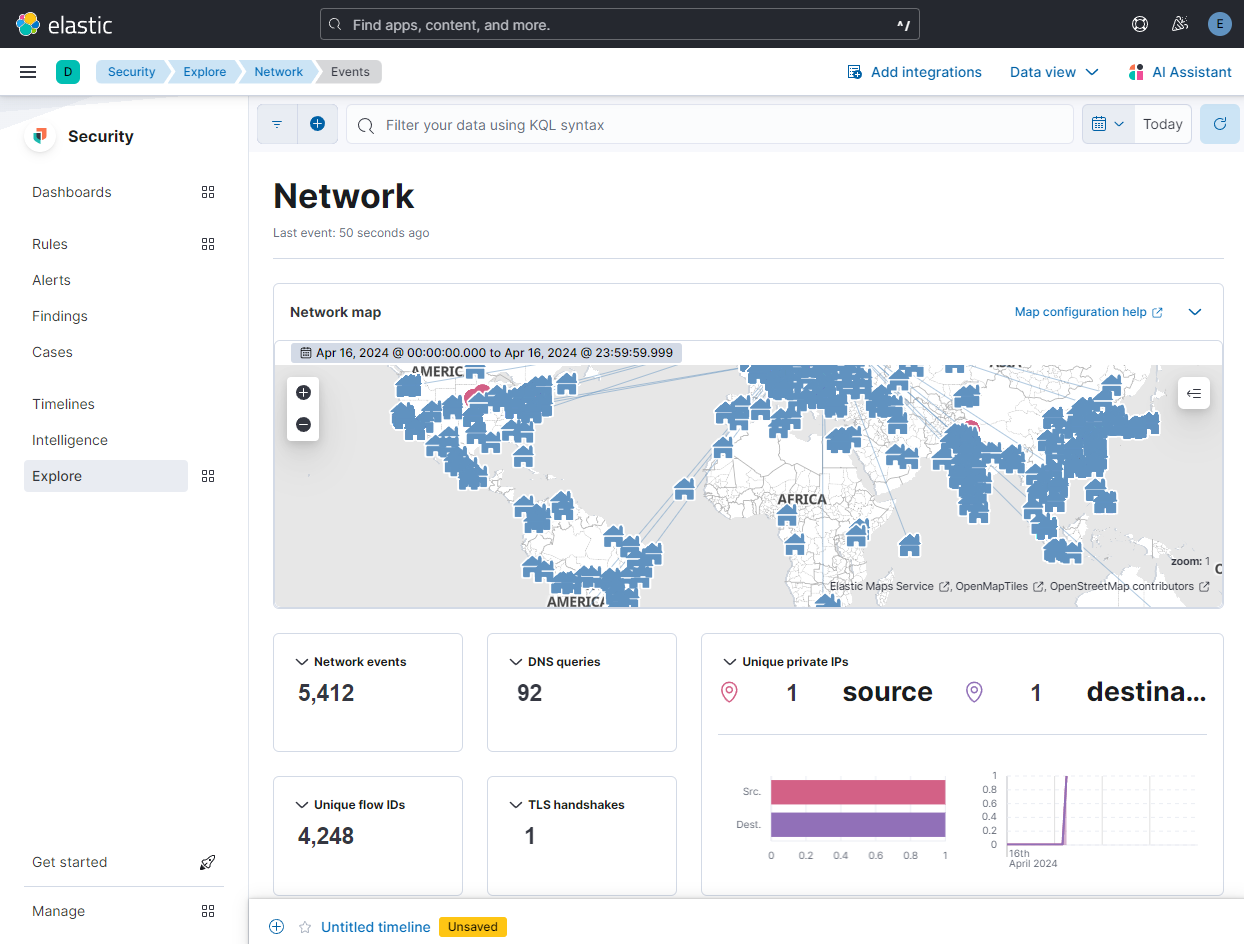Click the Elastic logo
The width and height of the screenshot is (1244, 944).
pos(64,24)
